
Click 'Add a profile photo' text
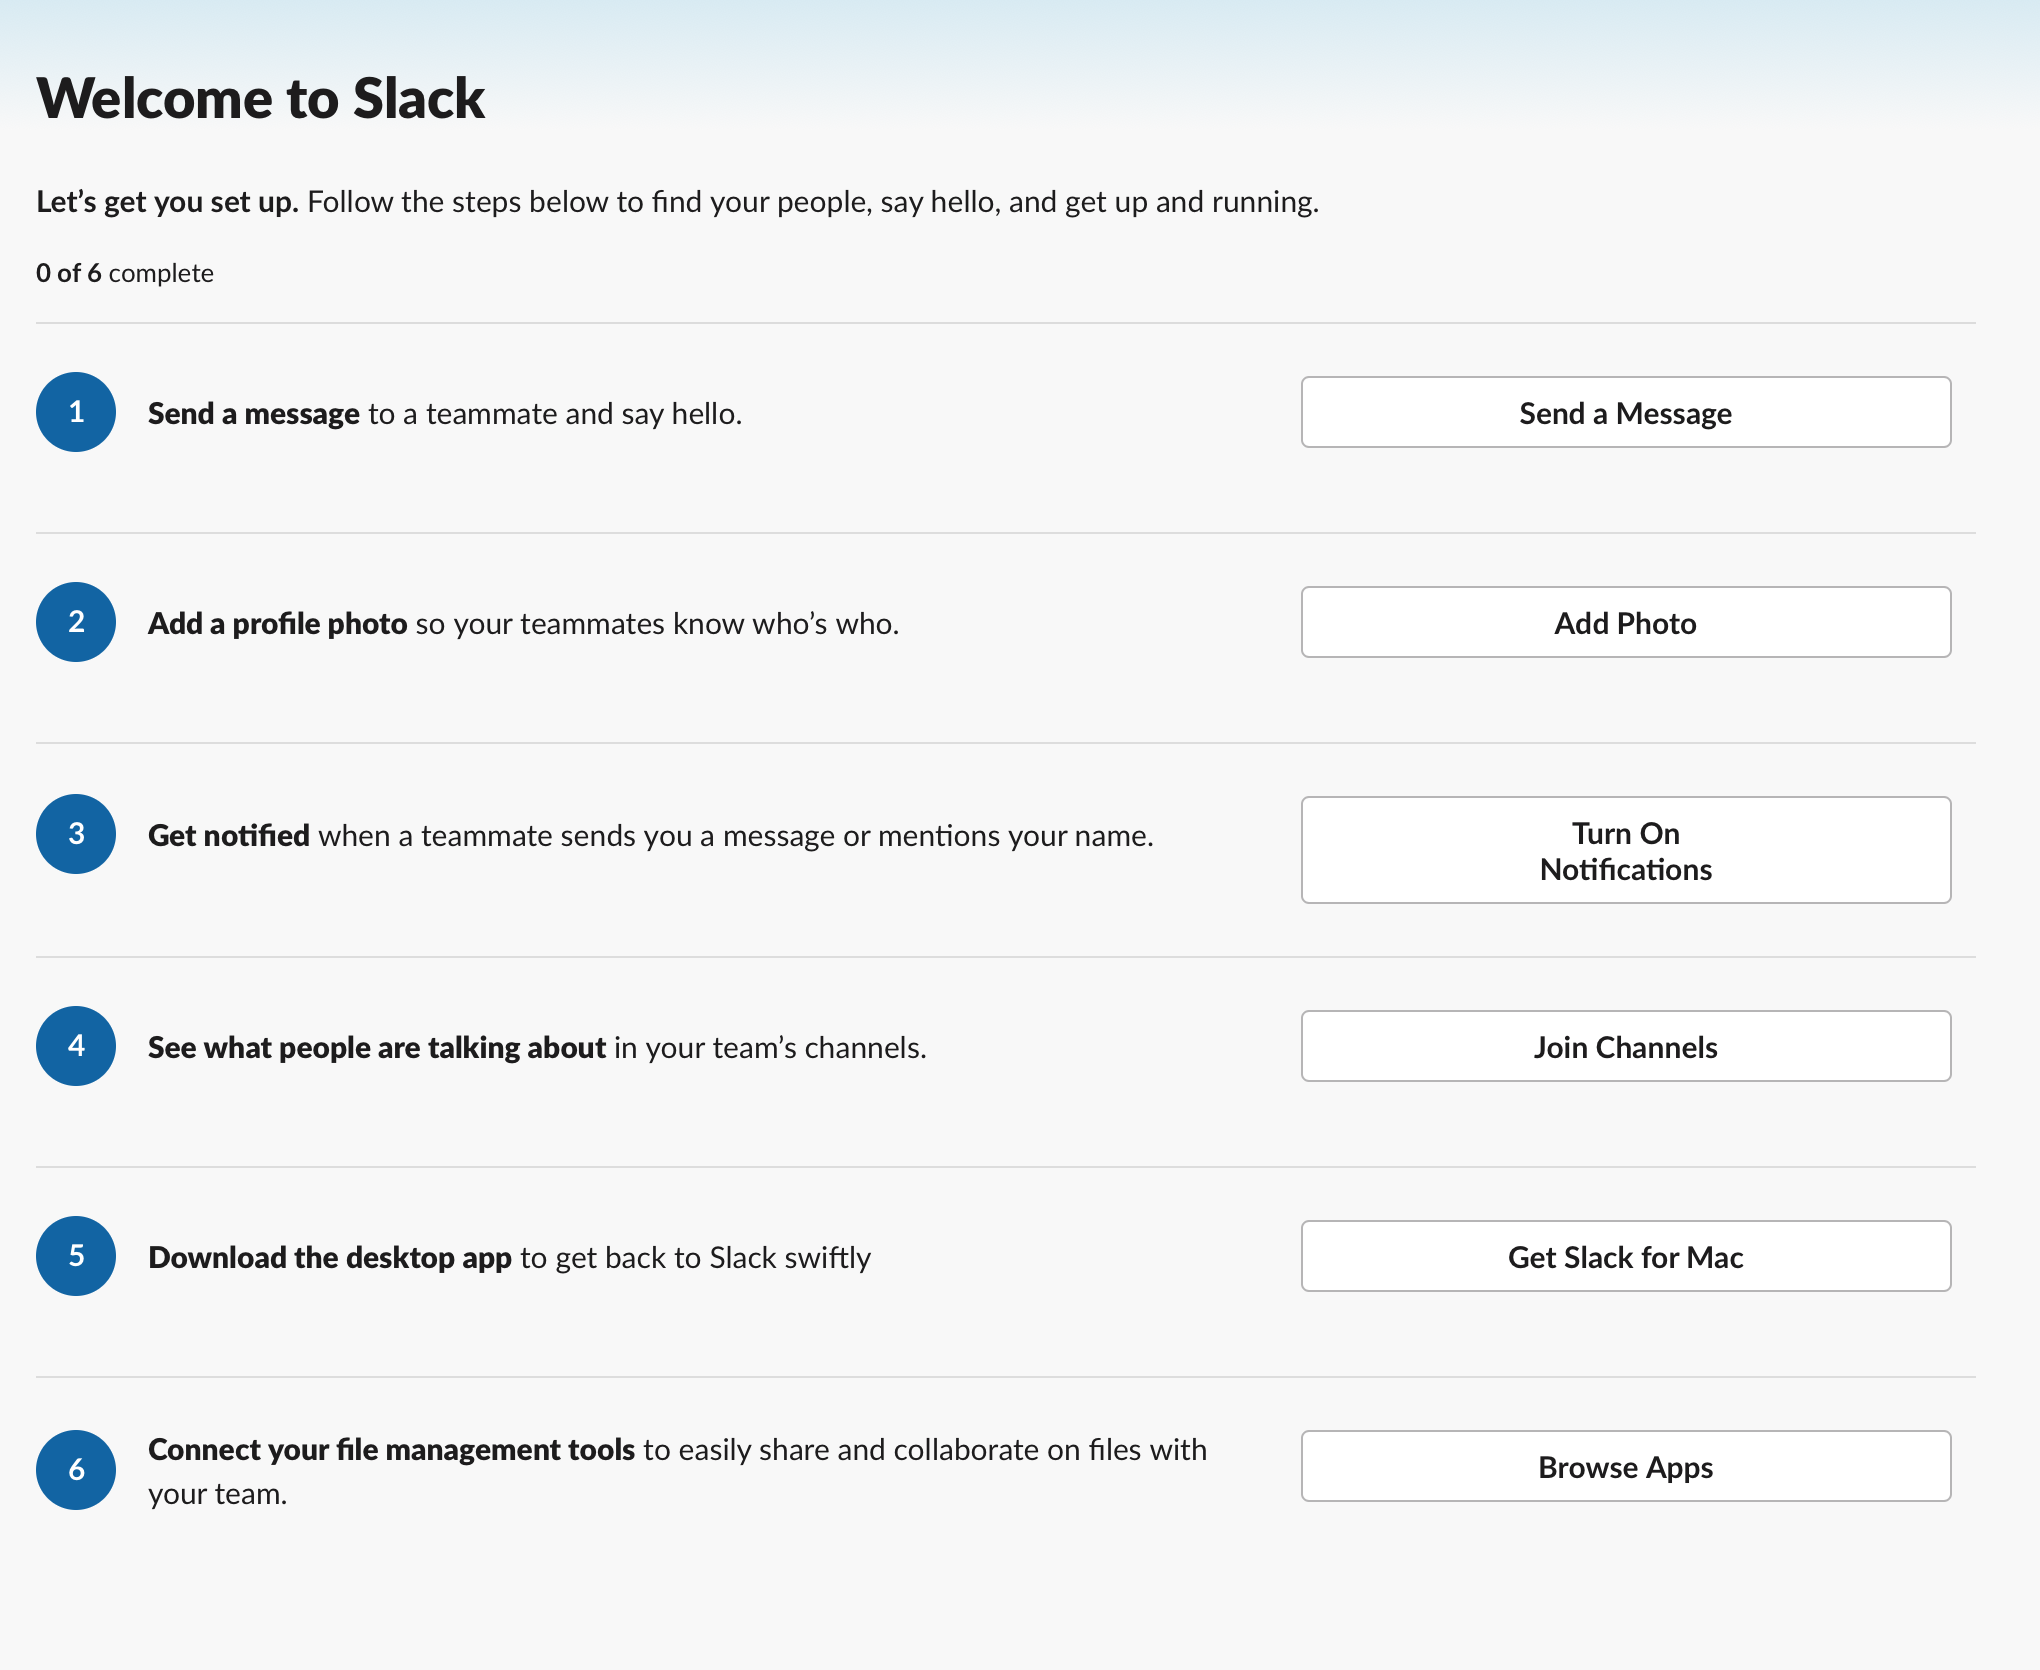(x=277, y=624)
